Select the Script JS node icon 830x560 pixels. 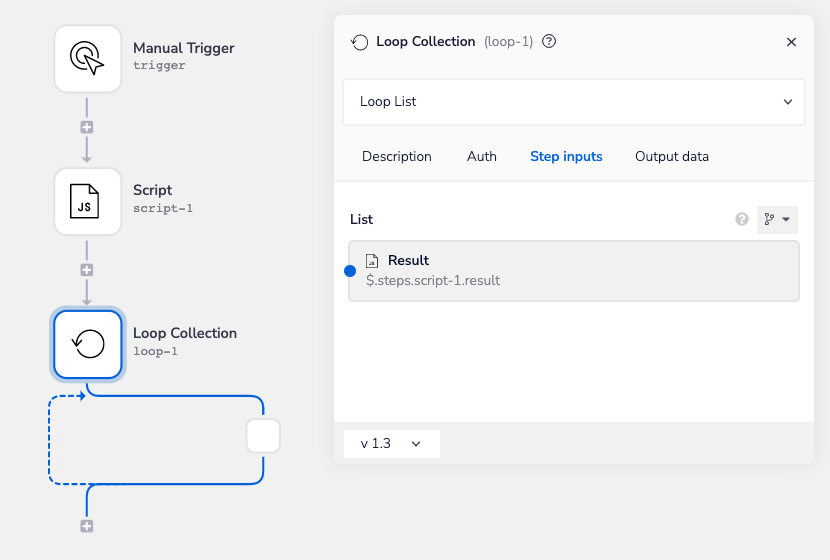pos(87,201)
